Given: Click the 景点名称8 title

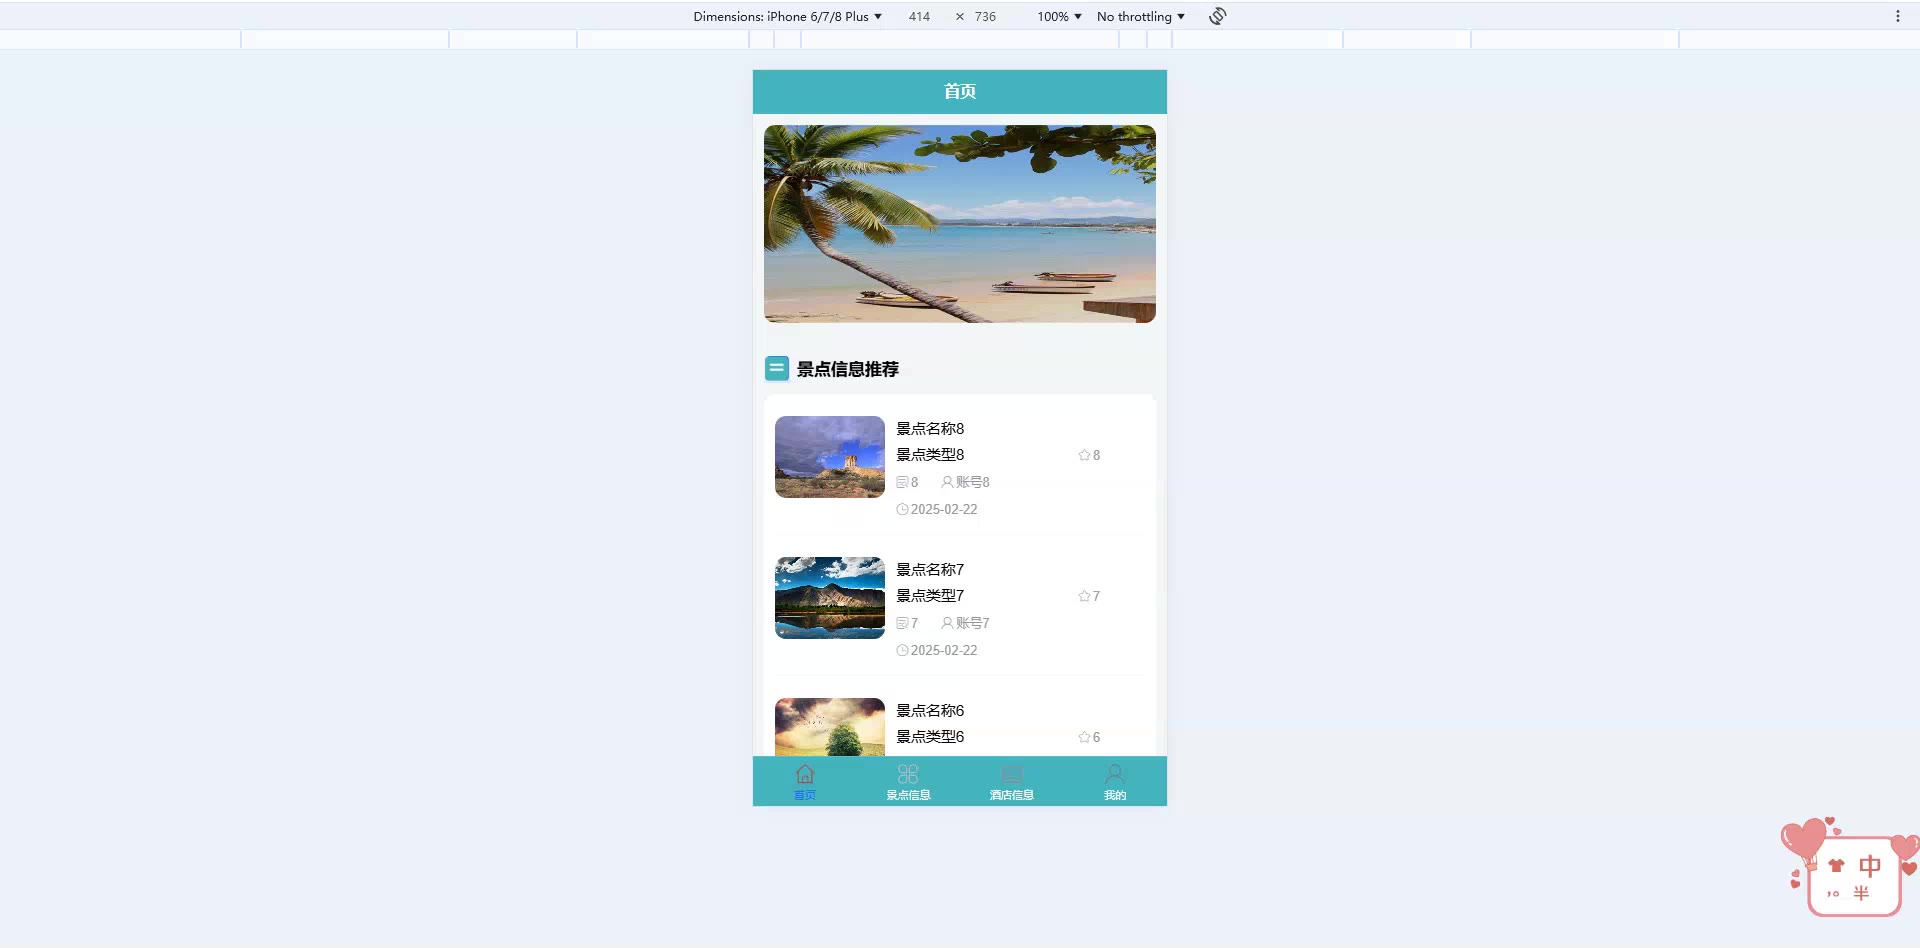Looking at the screenshot, I should coord(930,428).
